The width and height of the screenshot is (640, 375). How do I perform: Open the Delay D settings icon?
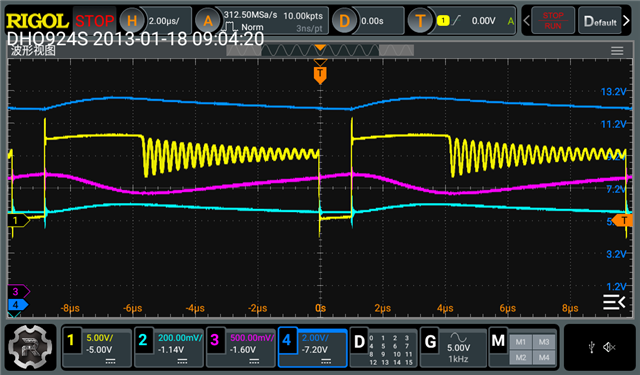(344, 20)
